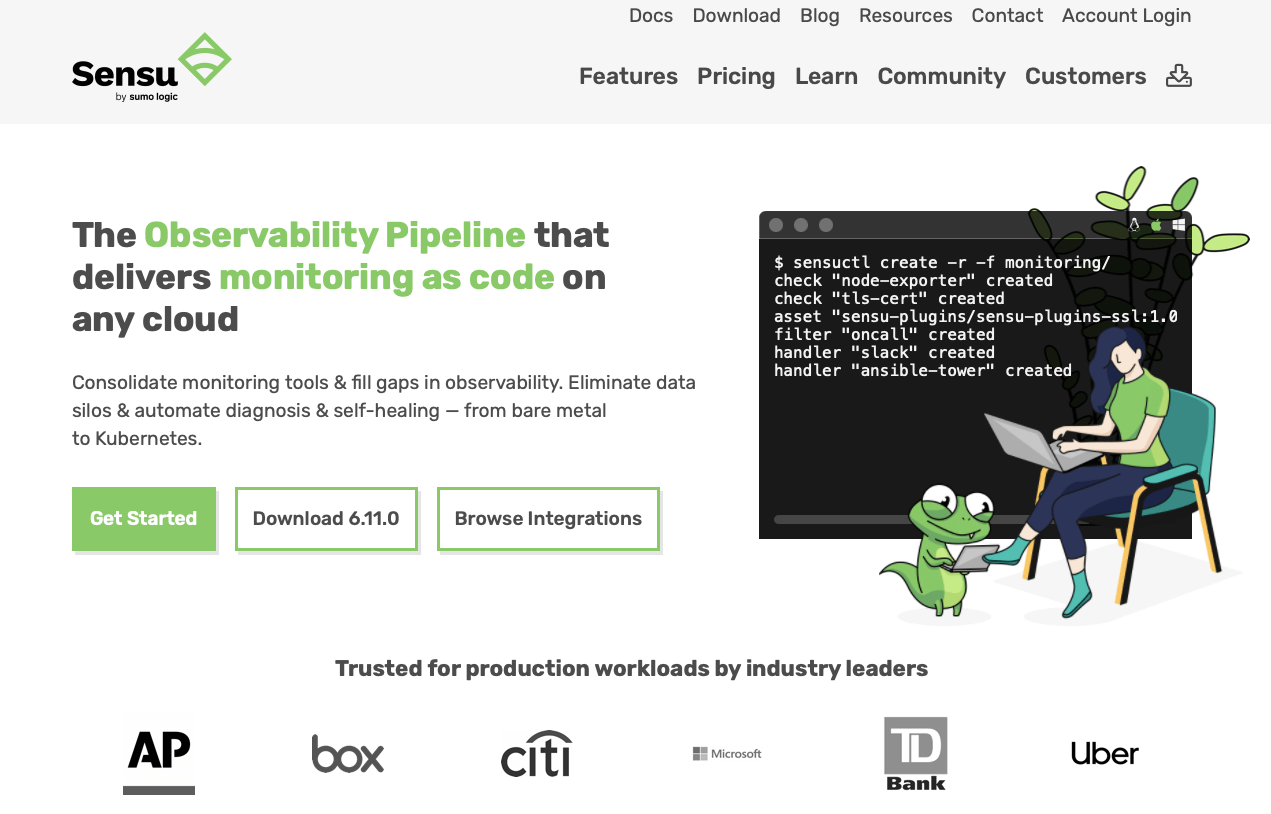
Task: Open the Contact page
Action: (x=1007, y=16)
